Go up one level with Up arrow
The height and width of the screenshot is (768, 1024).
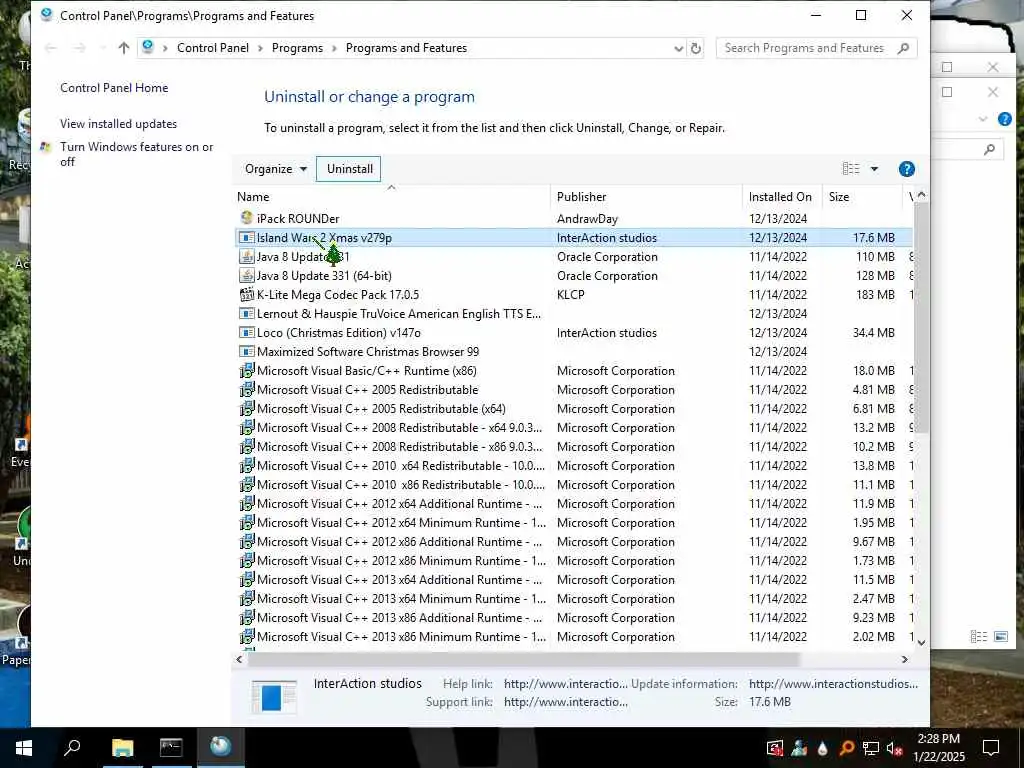pyautogui.click(x=123, y=48)
